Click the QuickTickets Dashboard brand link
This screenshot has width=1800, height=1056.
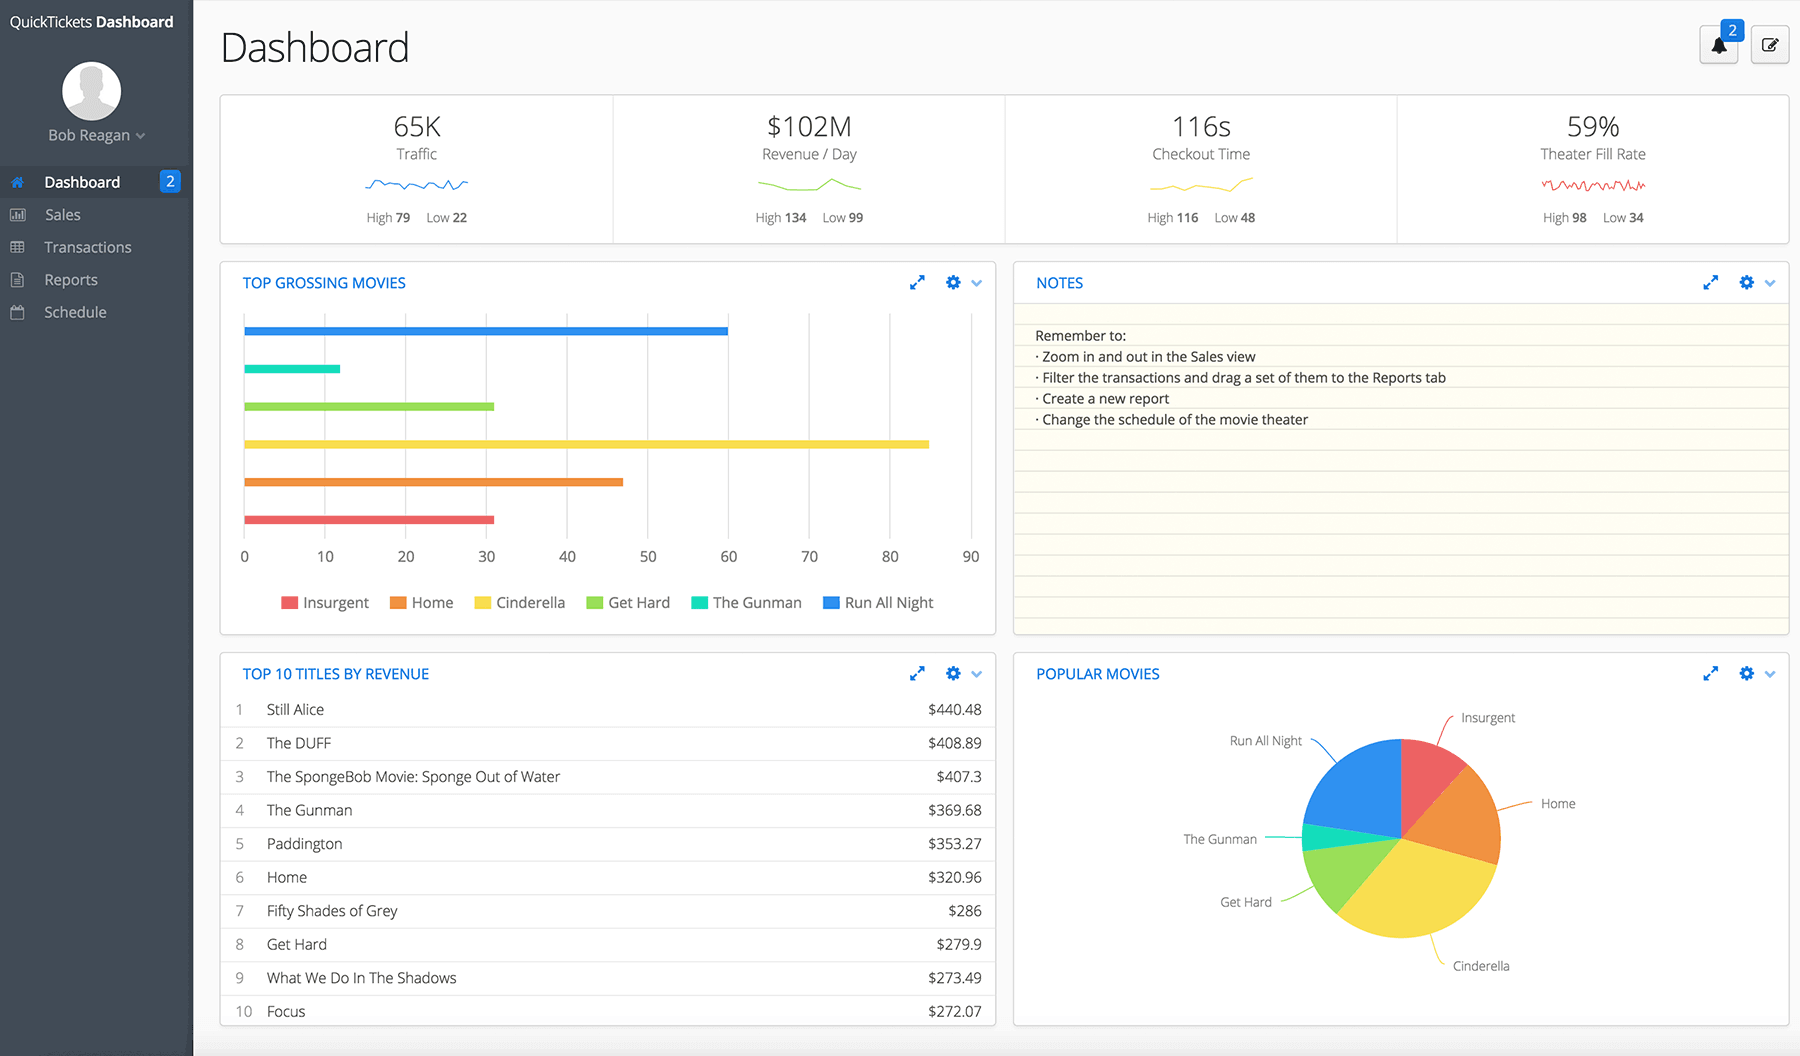coord(91,22)
